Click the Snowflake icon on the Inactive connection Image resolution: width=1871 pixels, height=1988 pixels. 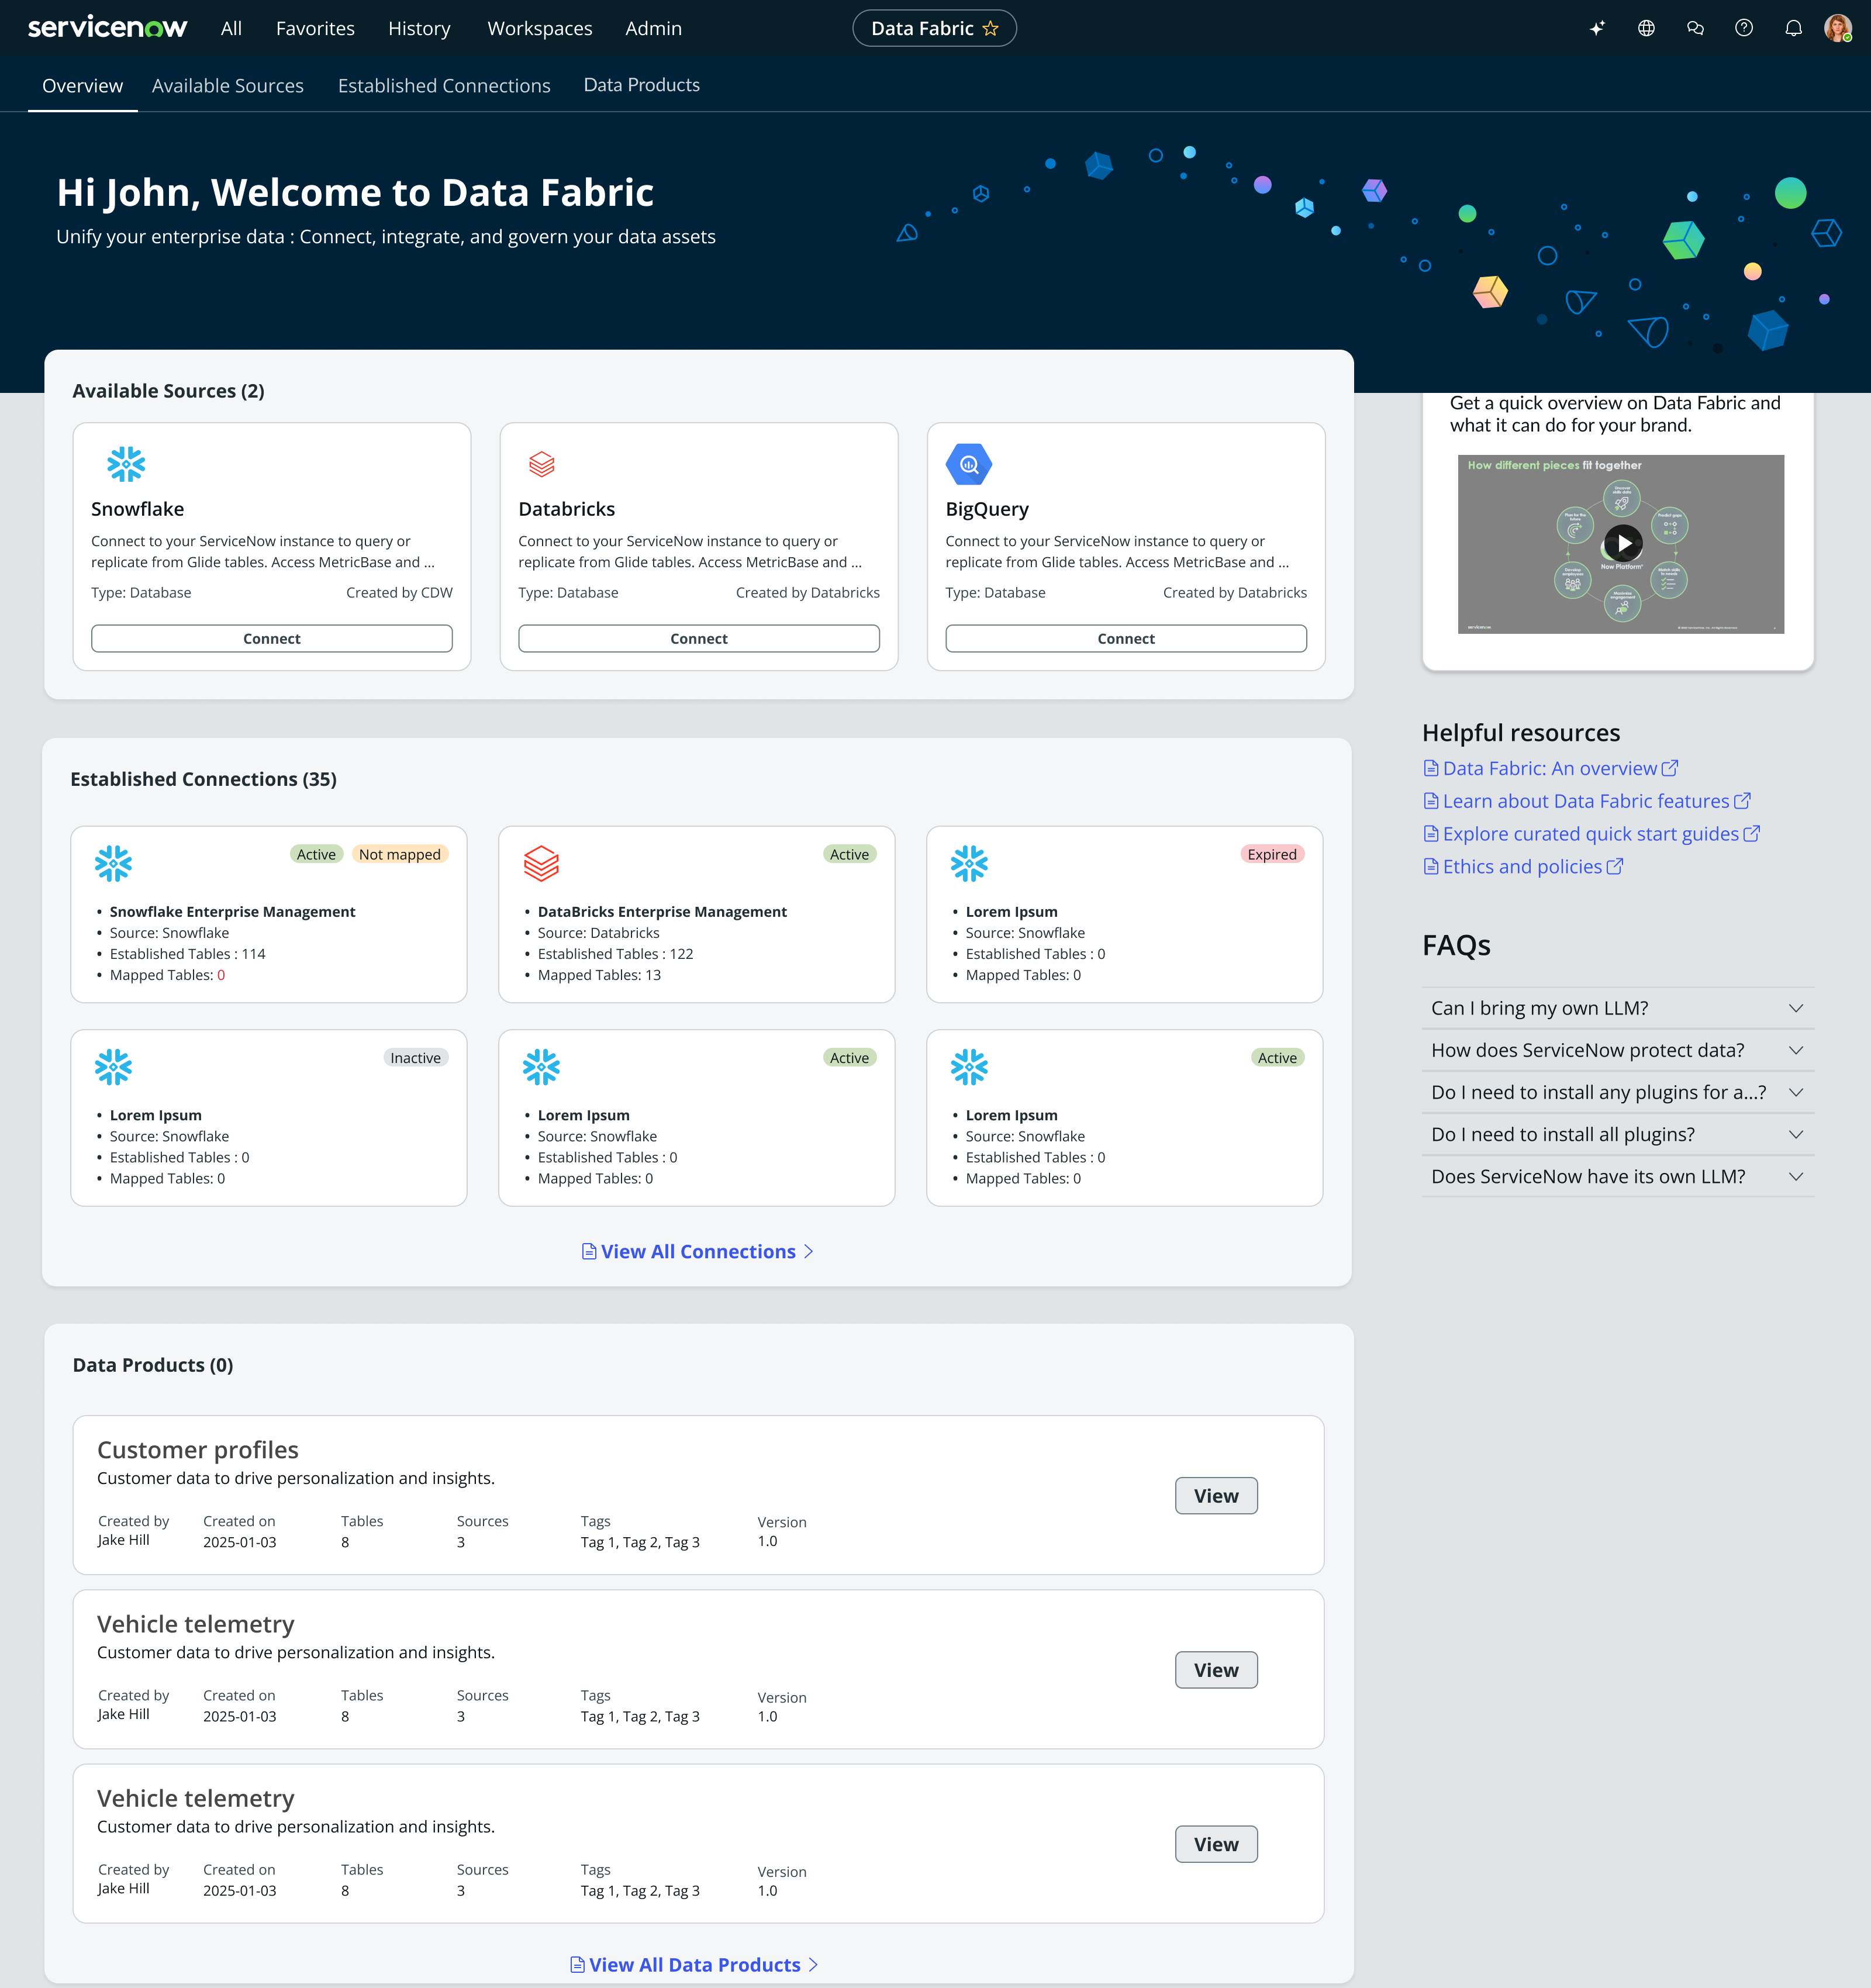point(113,1067)
